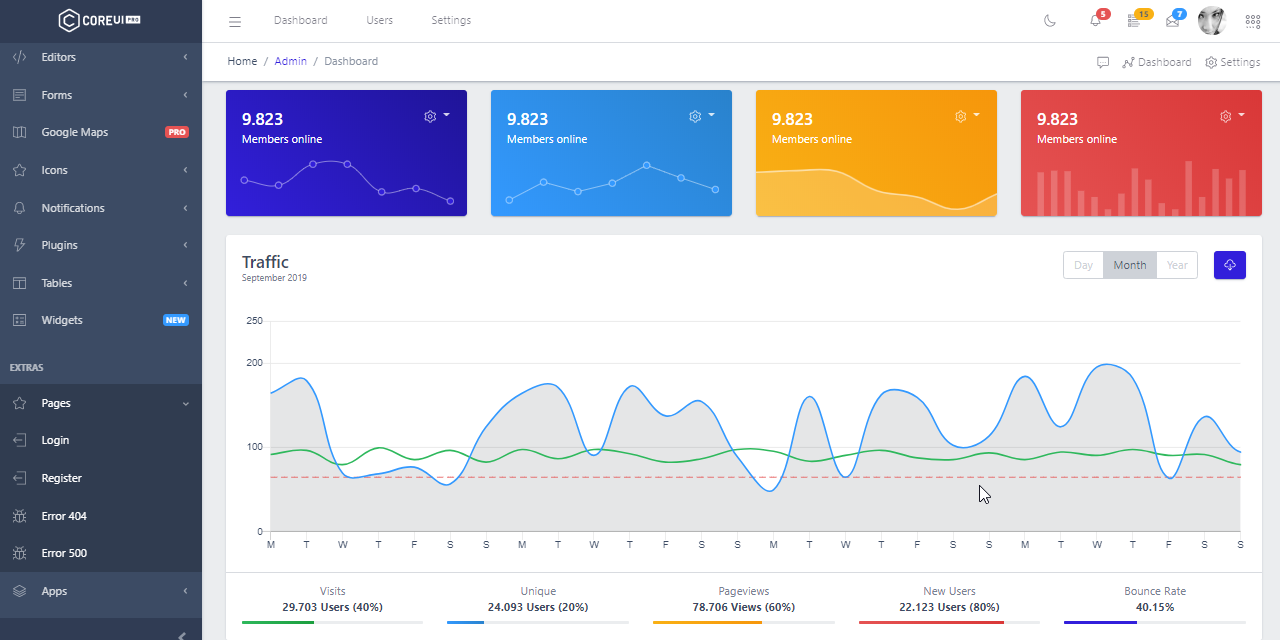
Task: Click the red card bar chart
Action: tap(1141, 188)
